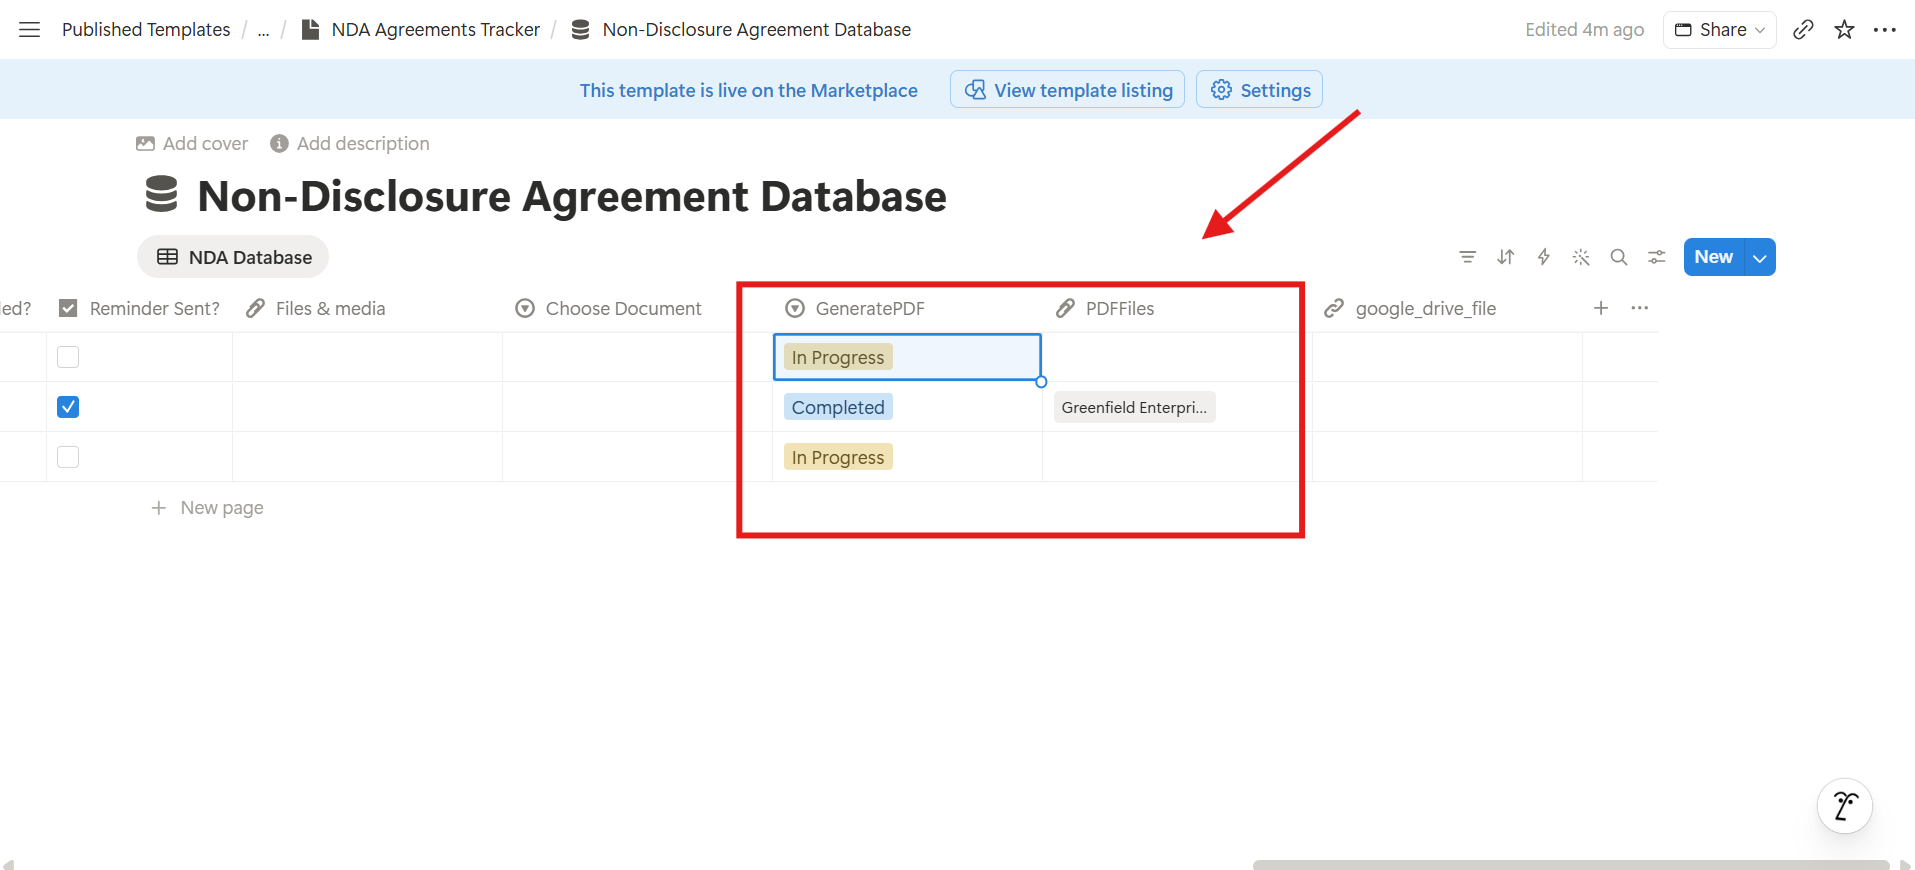Image resolution: width=1915 pixels, height=870 pixels.
Task: Open the selected In Progress status cell
Action: click(x=907, y=357)
